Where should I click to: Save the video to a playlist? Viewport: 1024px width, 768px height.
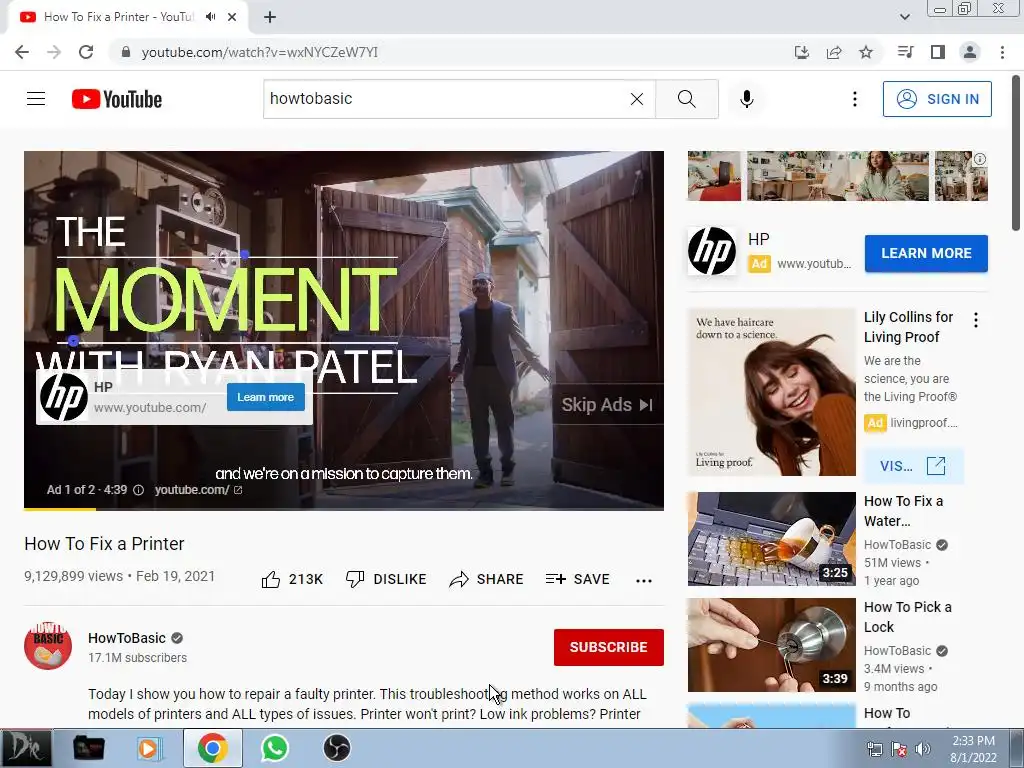577,579
